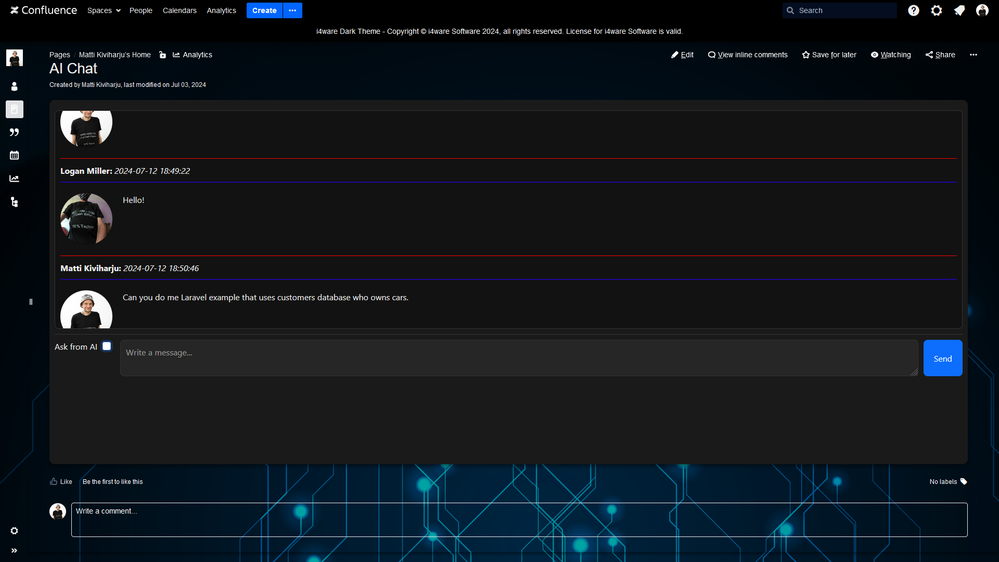Image resolution: width=999 pixels, height=562 pixels.
Task: Click the "Hello!" chat message text
Action: pyautogui.click(x=133, y=200)
